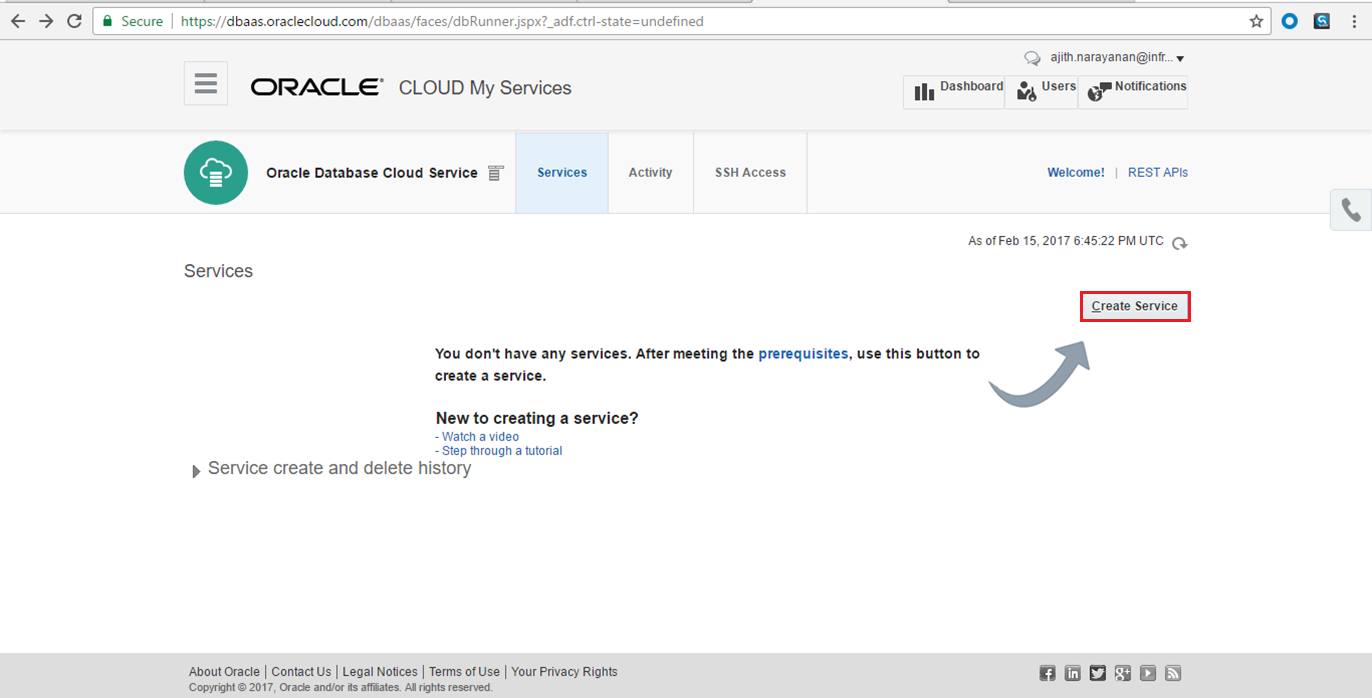
Task: Refresh the services timestamp
Action: pyautogui.click(x=1180, y=242)
